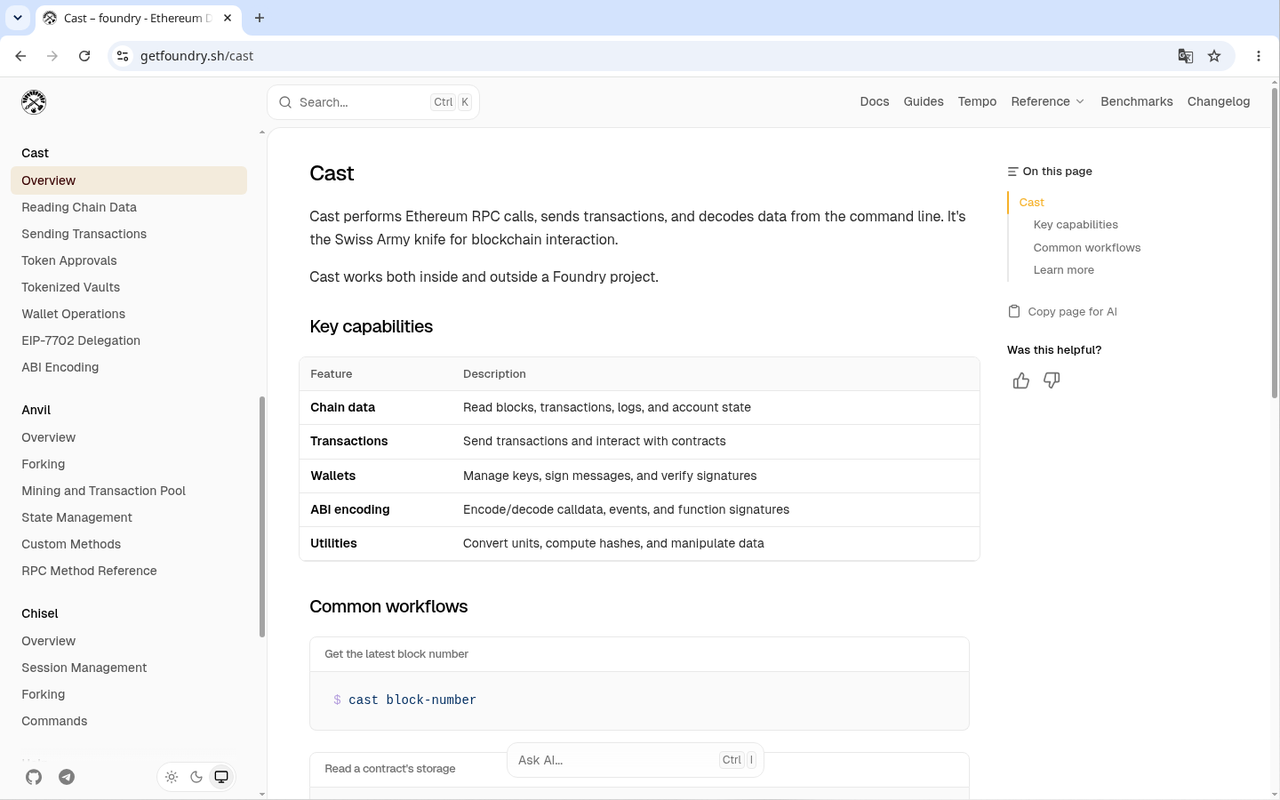Click the browser back arrow
The height and width of the screenshot is (800, 1280).
tap(21, 56)
